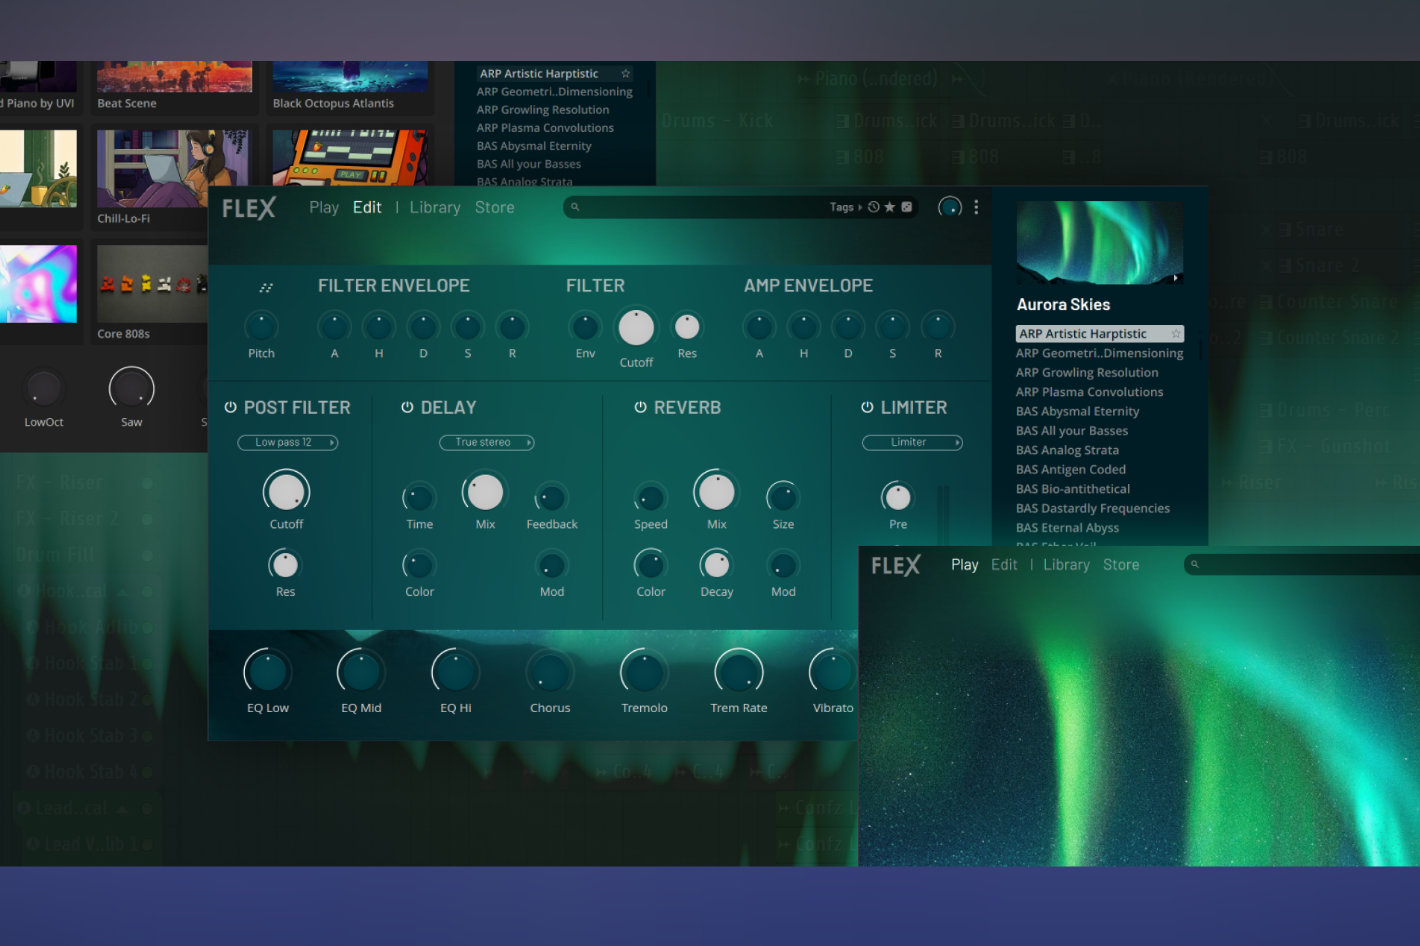Screen dimensions: 1420x946
Task: Click the Chorus knob
Action: pyautogui.click(x=550, y=672)
